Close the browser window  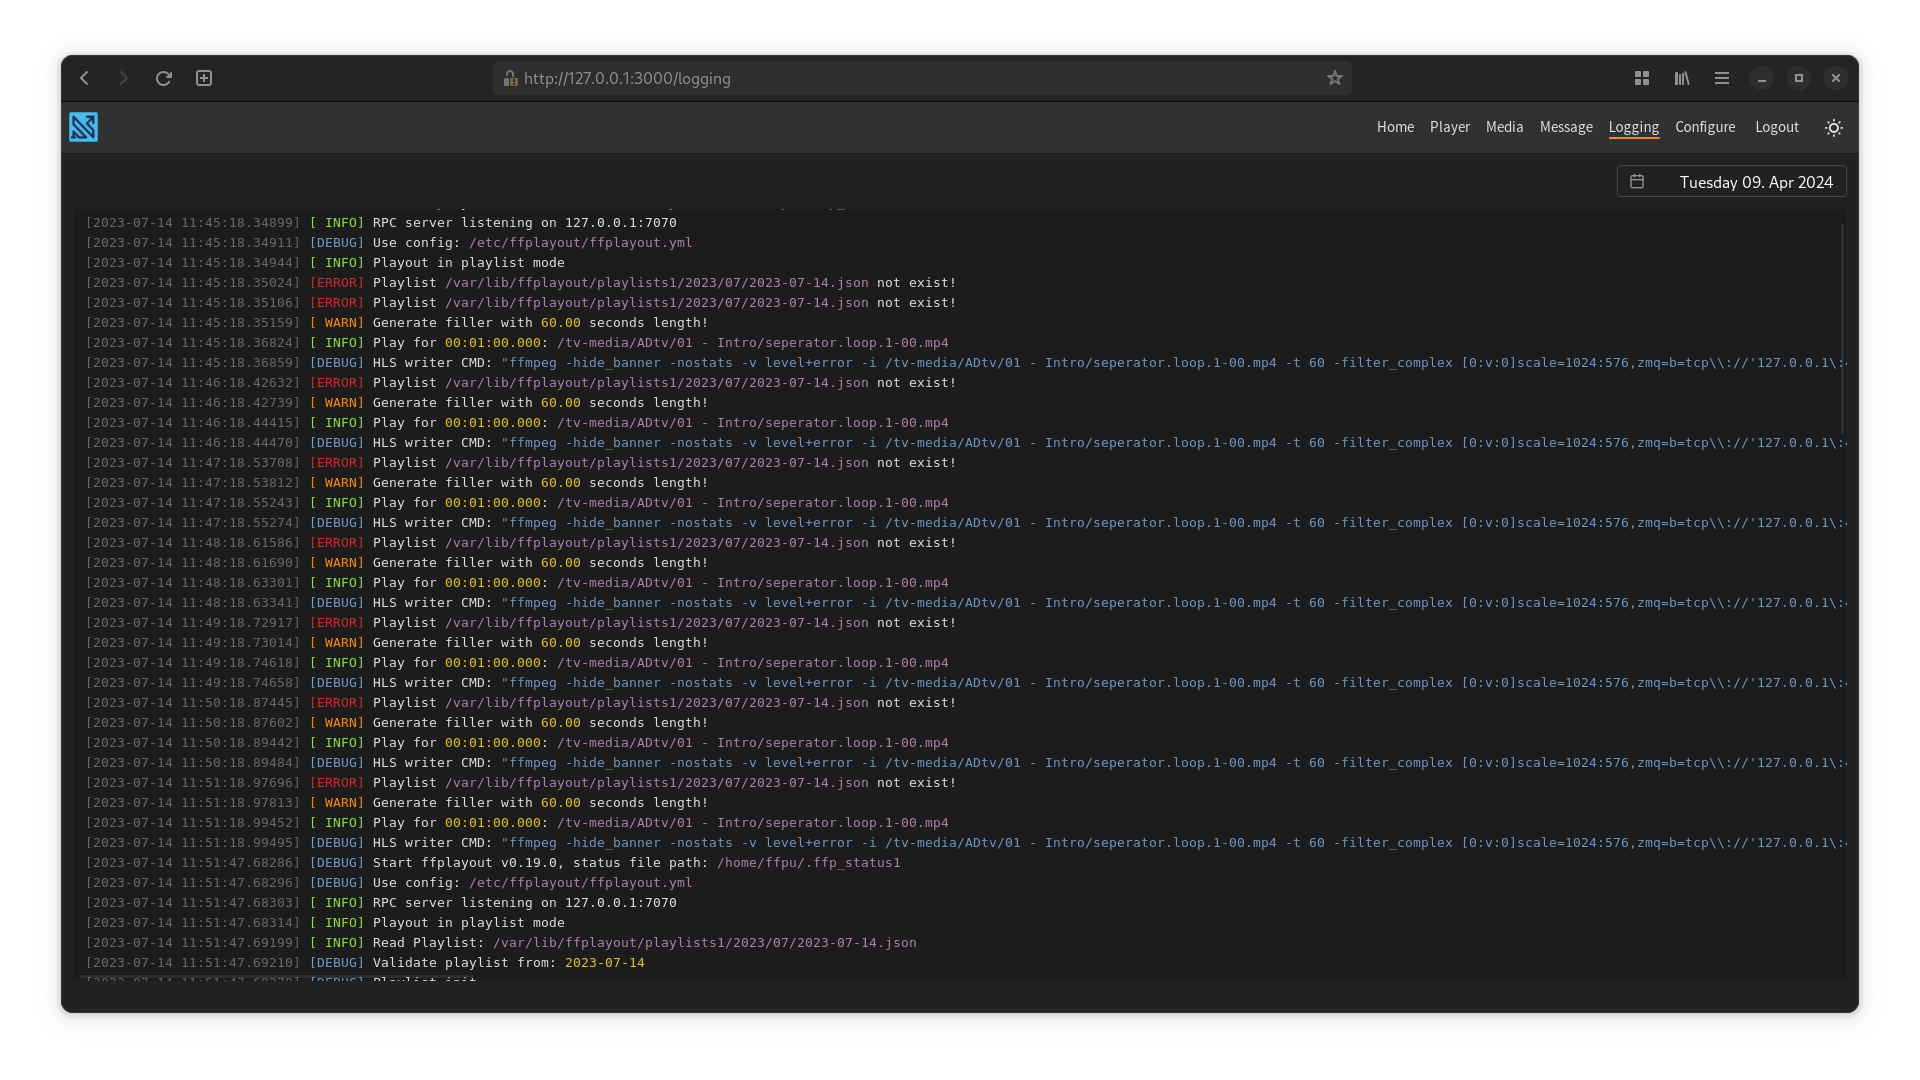point(1836,78)
